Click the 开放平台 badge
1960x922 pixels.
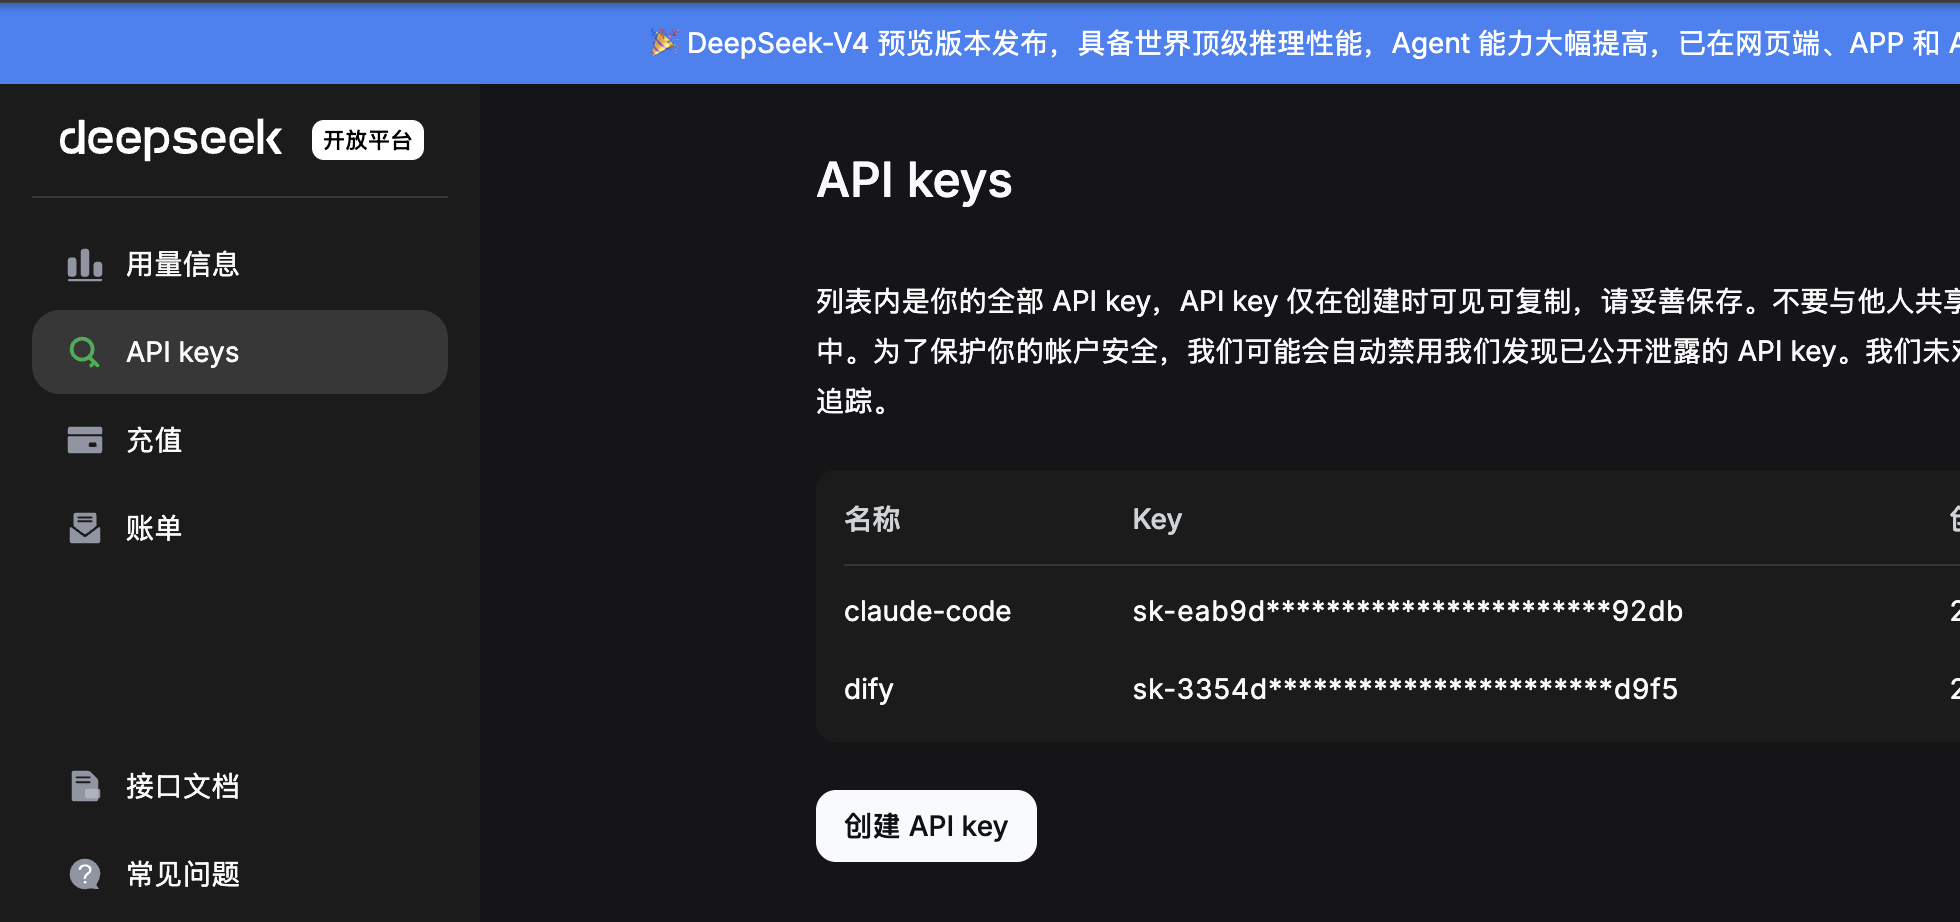pyautogui.click(x=368, y=140)
